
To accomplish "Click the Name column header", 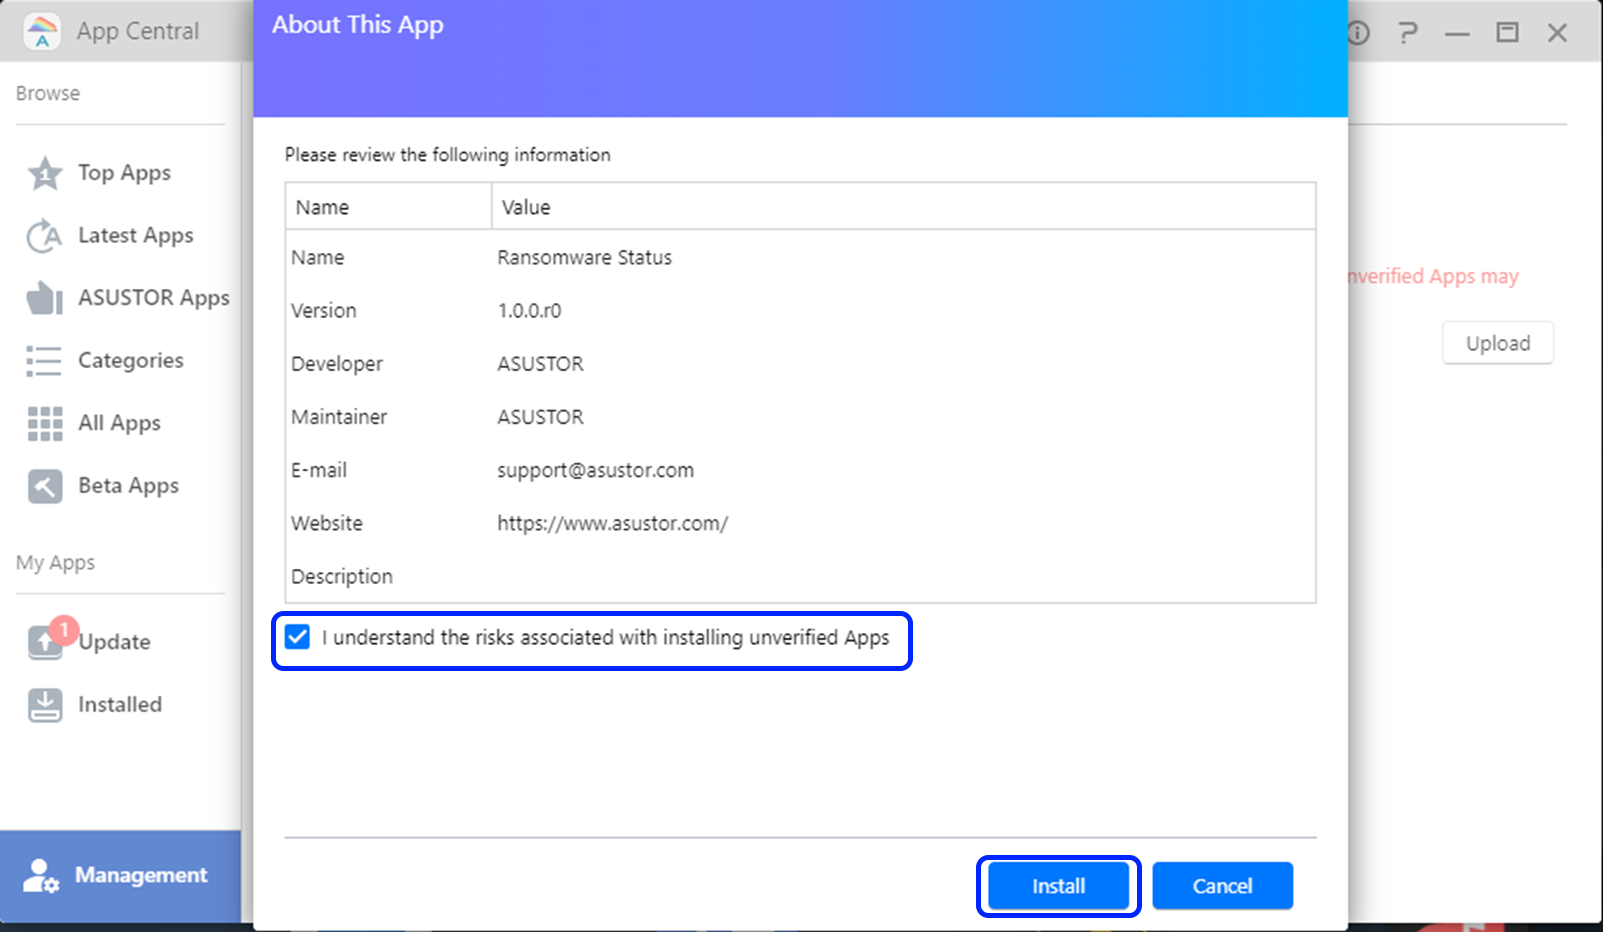I will pyautogui.click(x=388, y=207).
